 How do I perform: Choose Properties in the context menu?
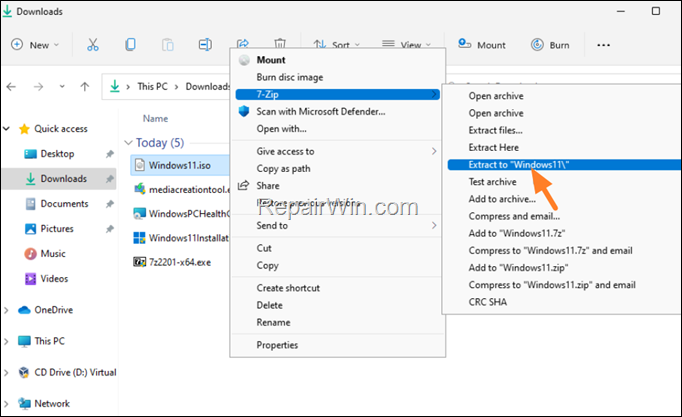tap(338, 345)
